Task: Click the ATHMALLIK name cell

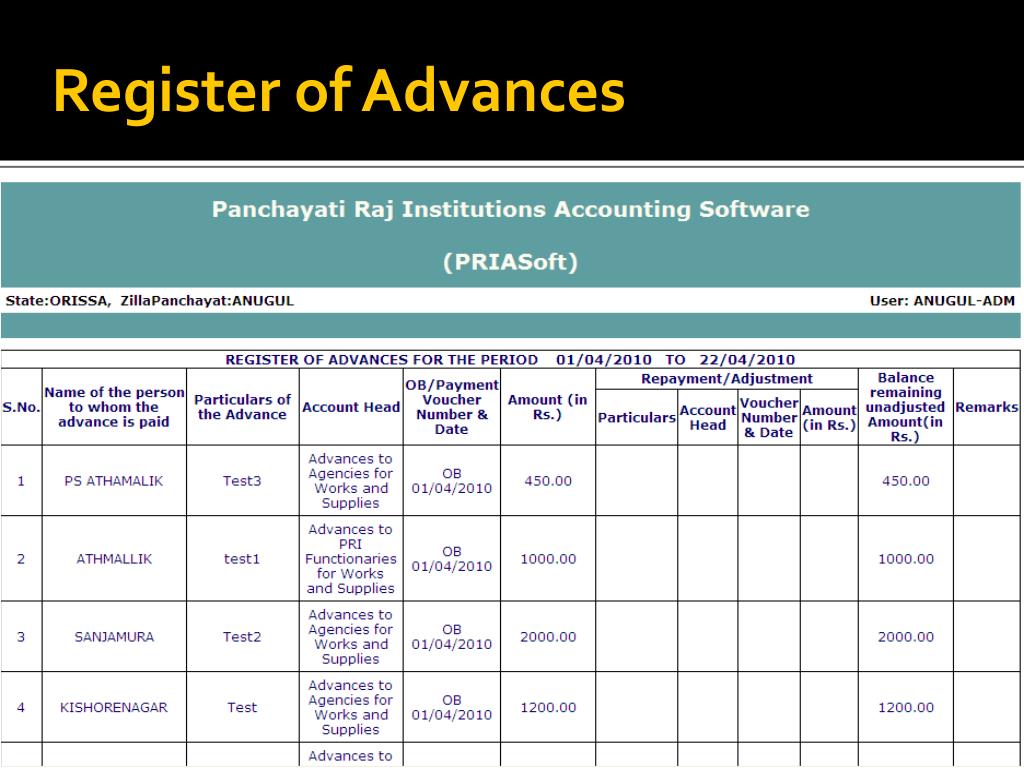Action: coord(114,559)
